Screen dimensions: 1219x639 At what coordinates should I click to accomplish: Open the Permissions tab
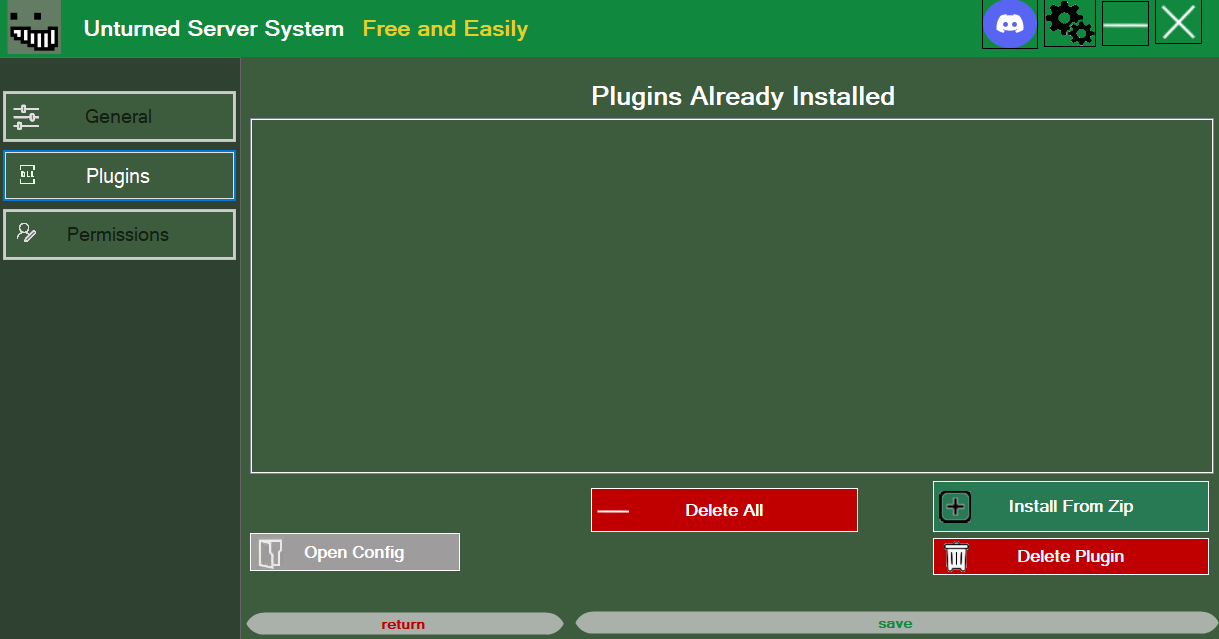tap(119, 234)
